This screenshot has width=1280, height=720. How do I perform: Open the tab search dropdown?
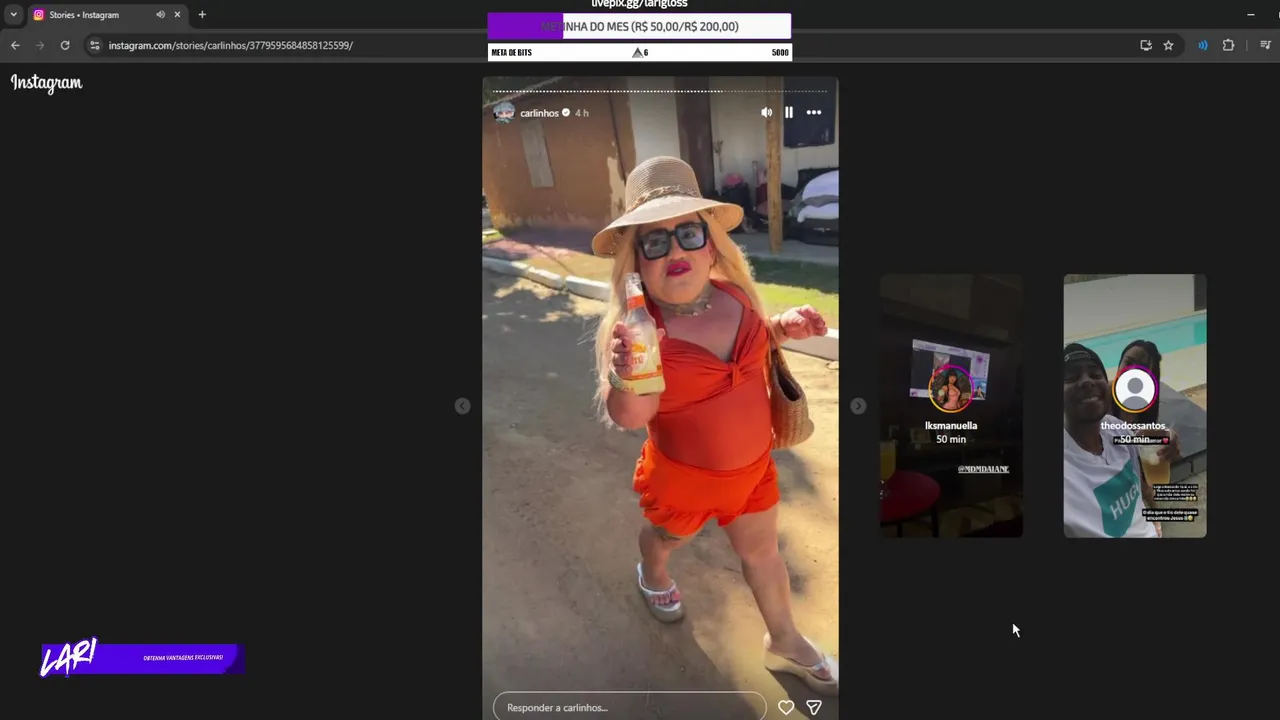13,15
